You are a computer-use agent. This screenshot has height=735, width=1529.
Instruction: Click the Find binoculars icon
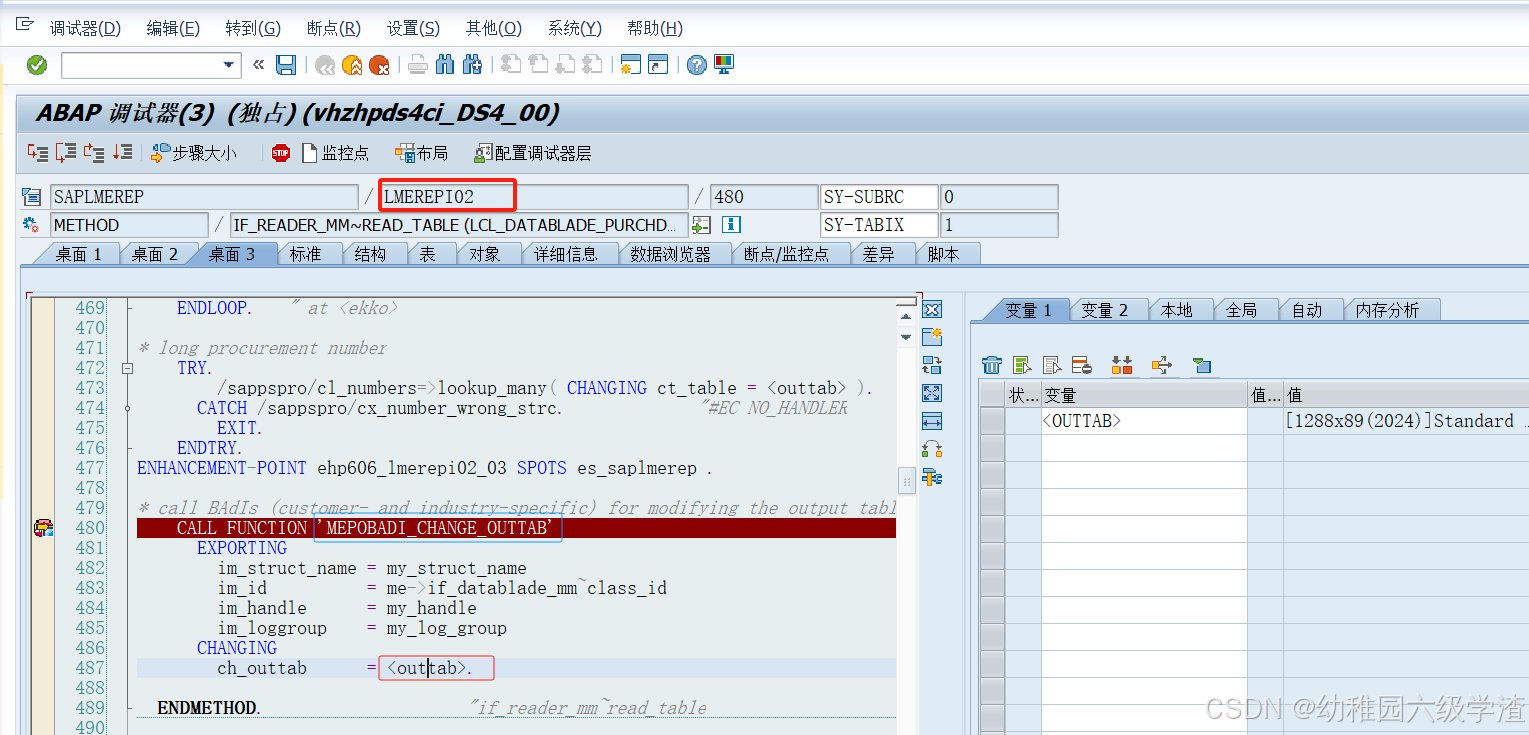pos(446,65)
